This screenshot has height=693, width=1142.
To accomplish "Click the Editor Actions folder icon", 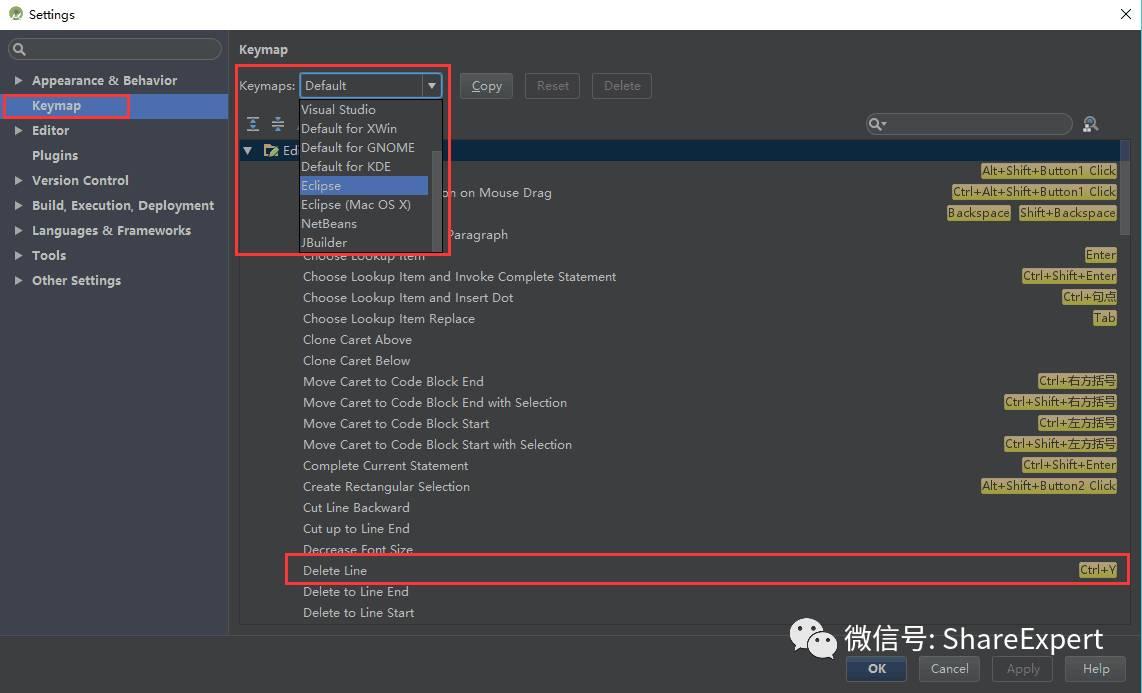I will pyautogui.click(x=271, y=150).
